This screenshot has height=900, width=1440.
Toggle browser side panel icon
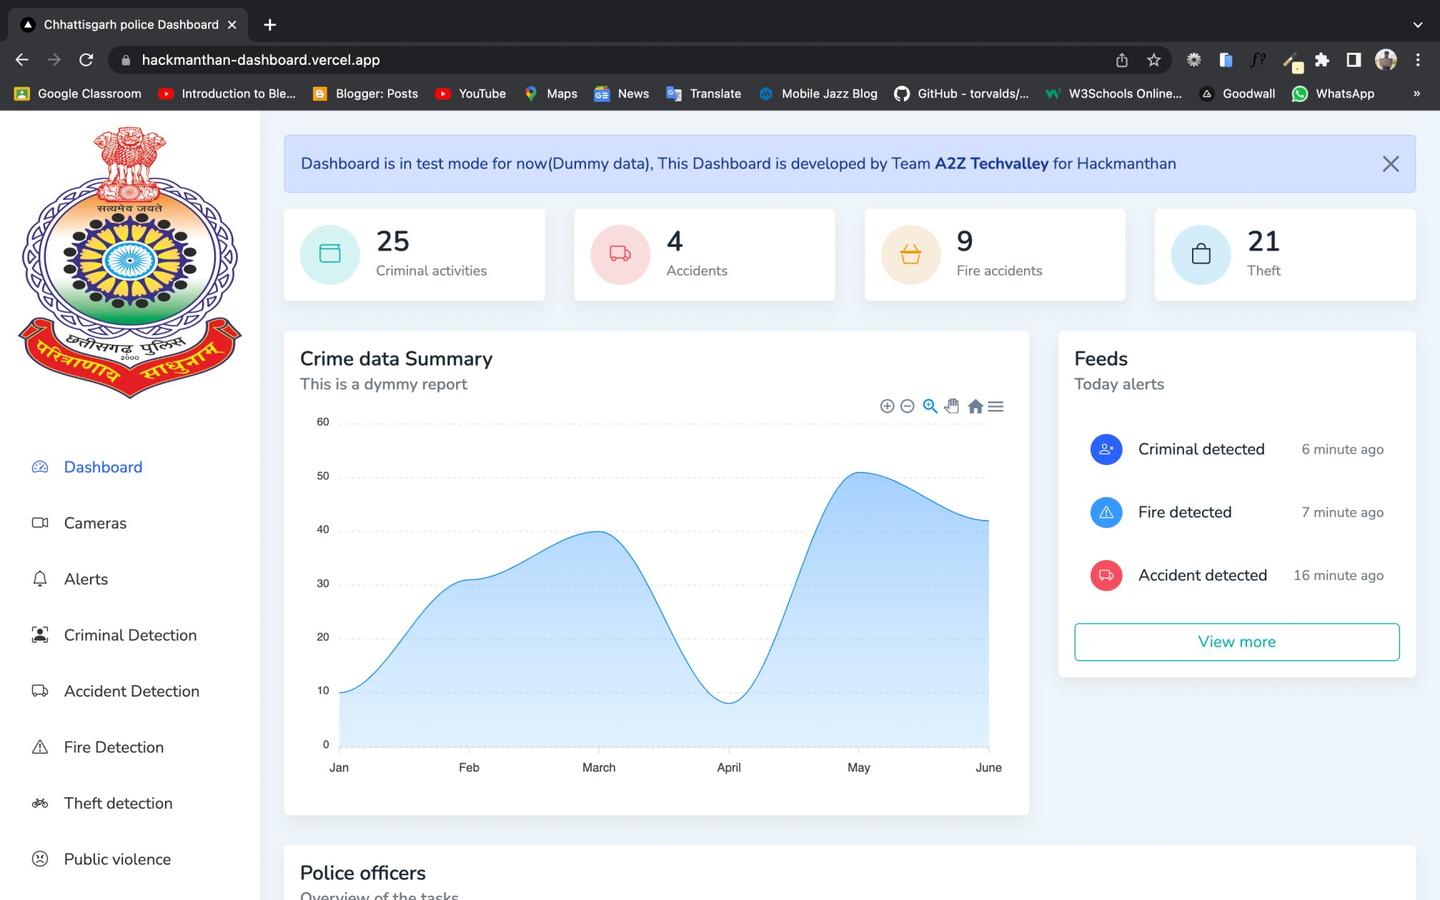(1354, 60)
